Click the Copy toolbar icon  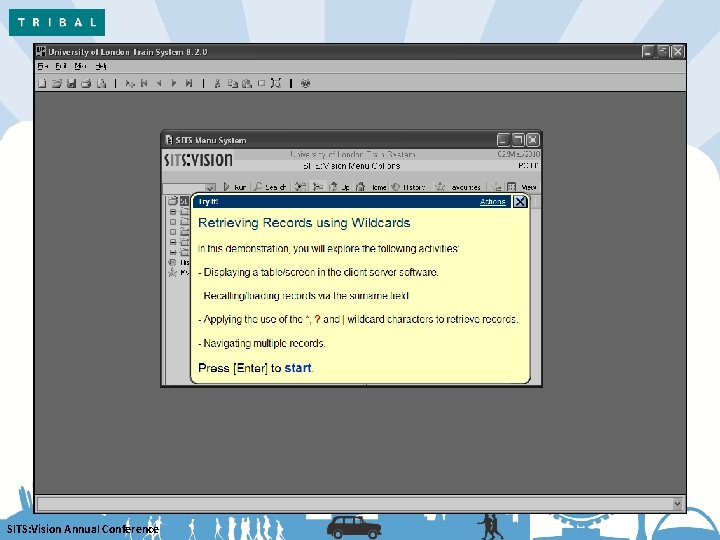tap(233, 83)
